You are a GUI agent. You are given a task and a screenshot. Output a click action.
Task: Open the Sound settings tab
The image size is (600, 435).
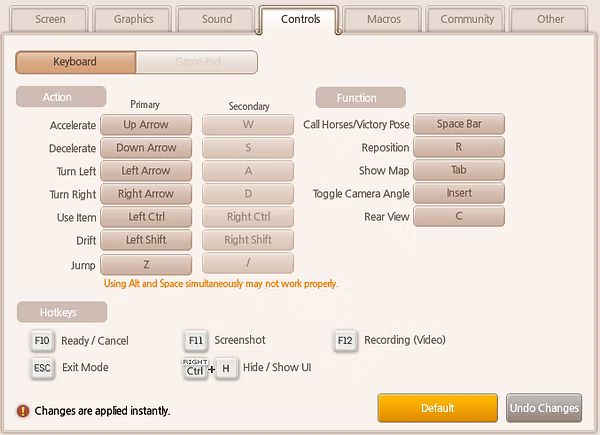[x=217, y=19]
